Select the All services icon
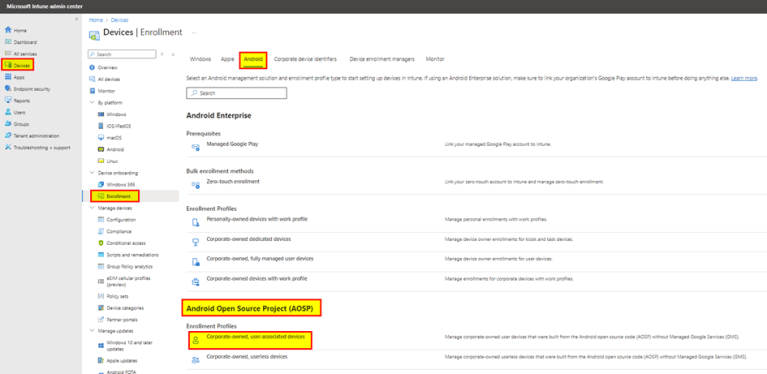 point(8,54)
